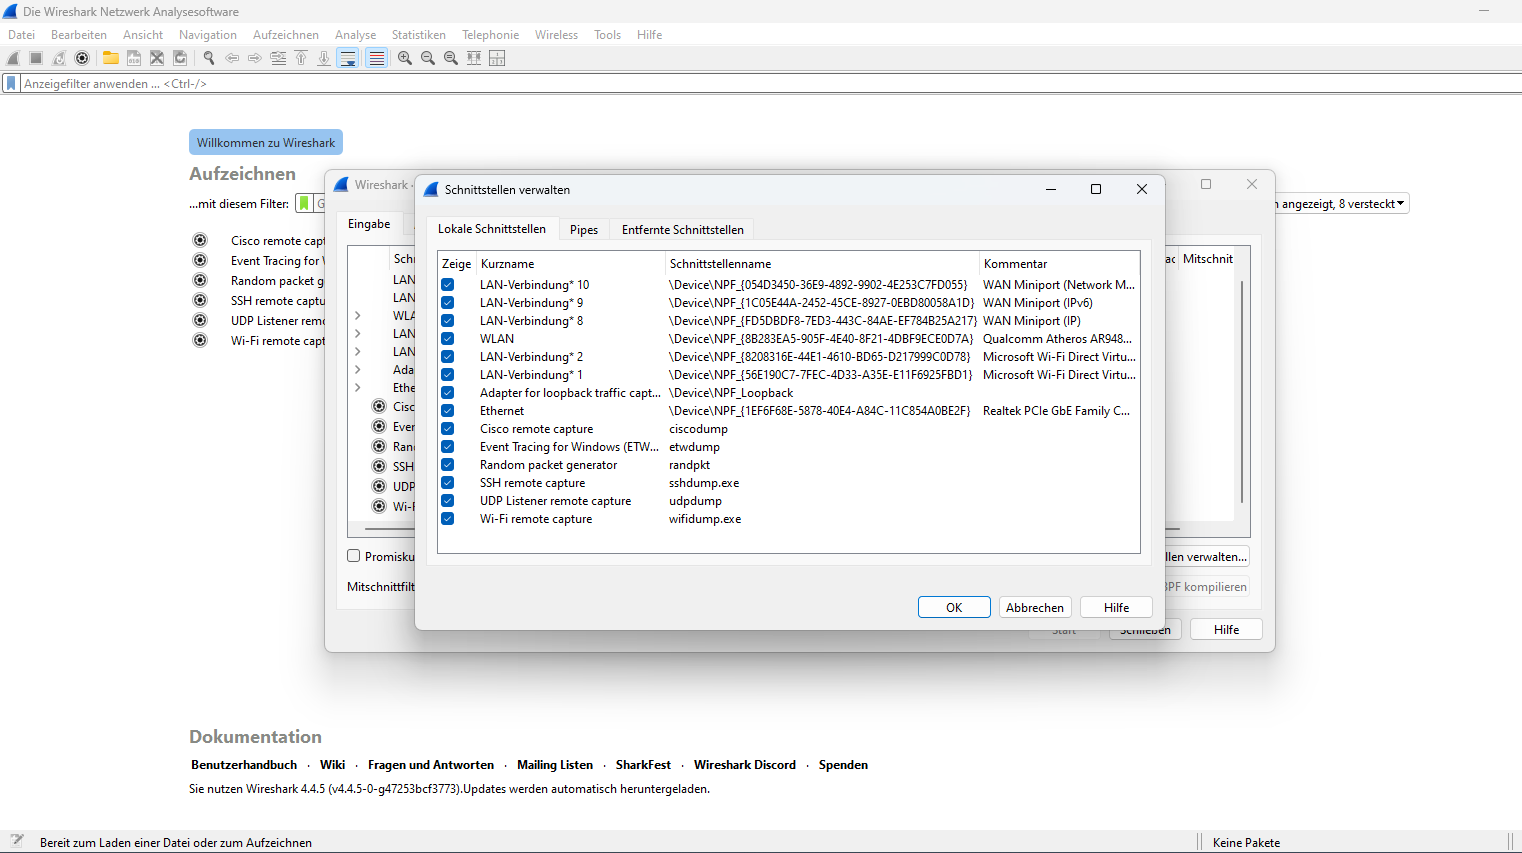Image resolution: width=1522 pixels, height=853 pixels.
Task: Click the stop capture toolbar icon
Action: 36,58
